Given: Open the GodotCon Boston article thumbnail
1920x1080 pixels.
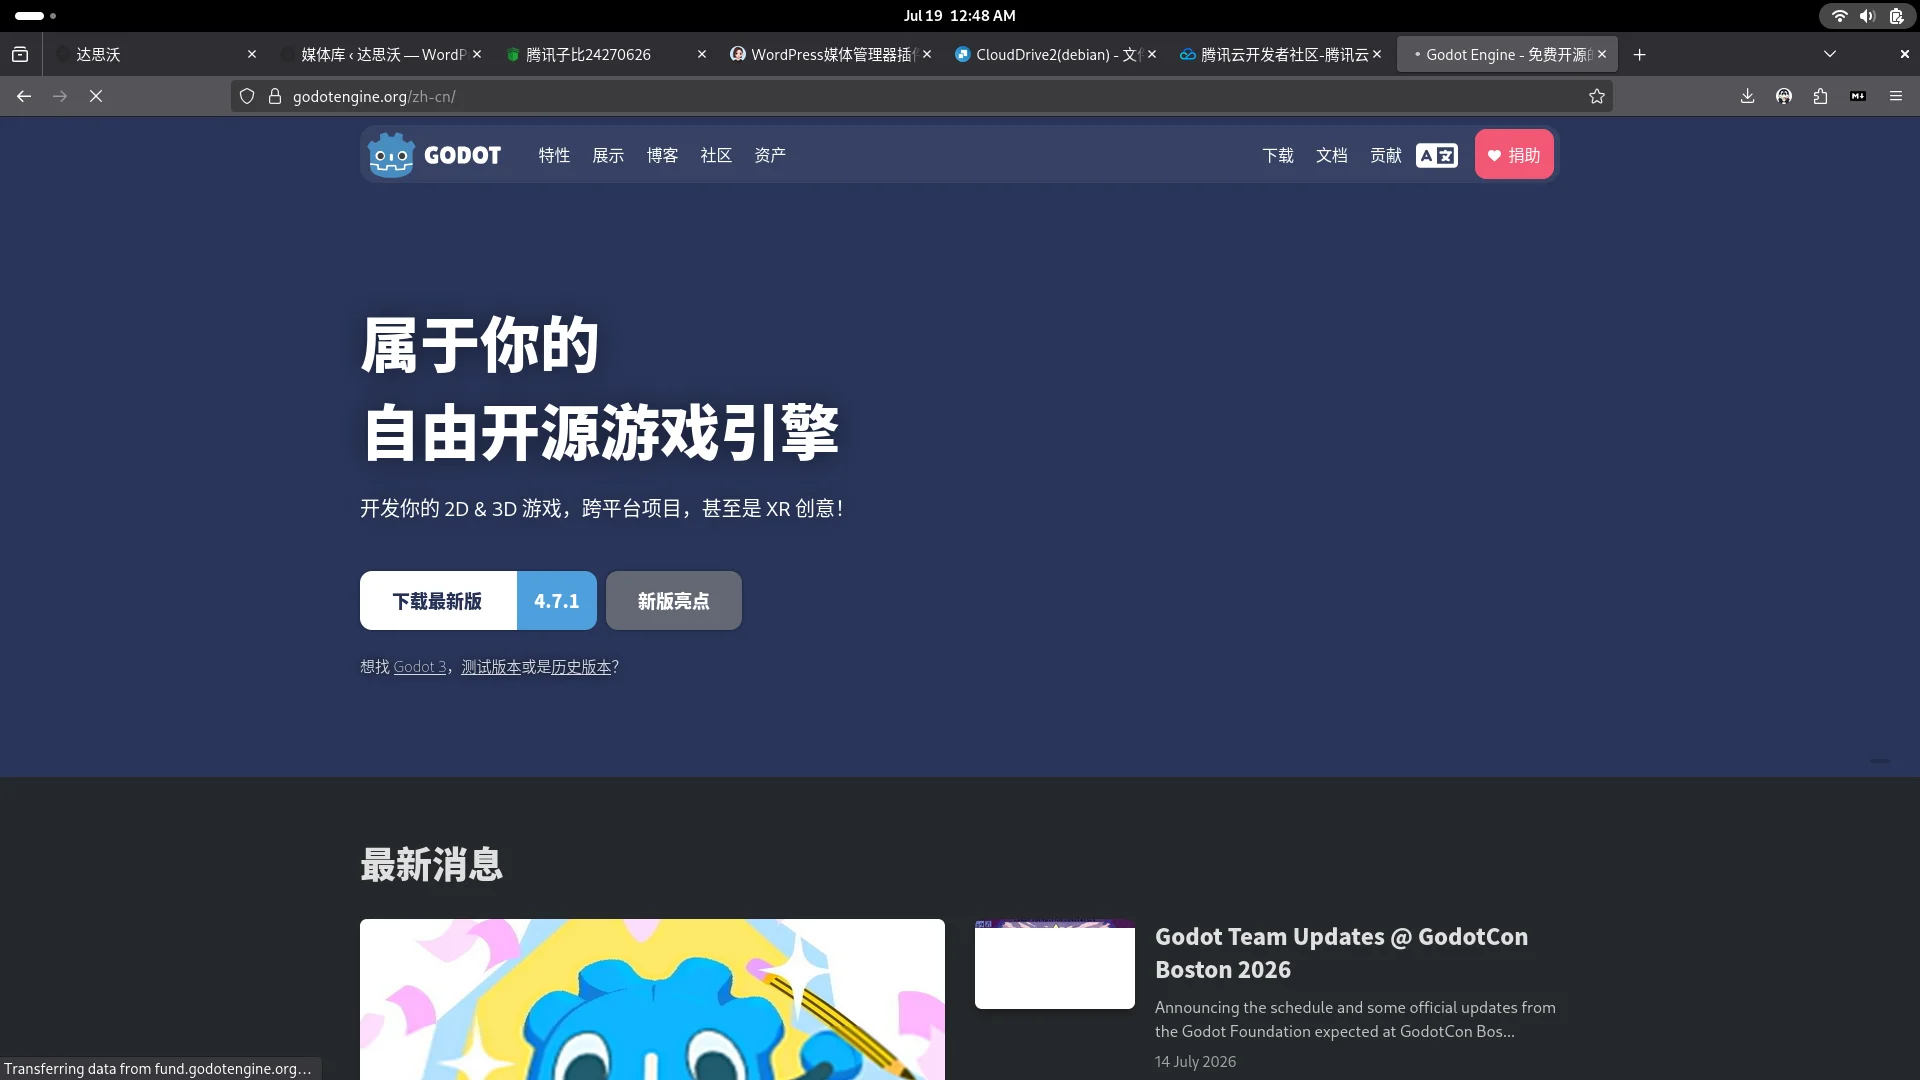Looking at the screenshot, I should pos(1055,964).
